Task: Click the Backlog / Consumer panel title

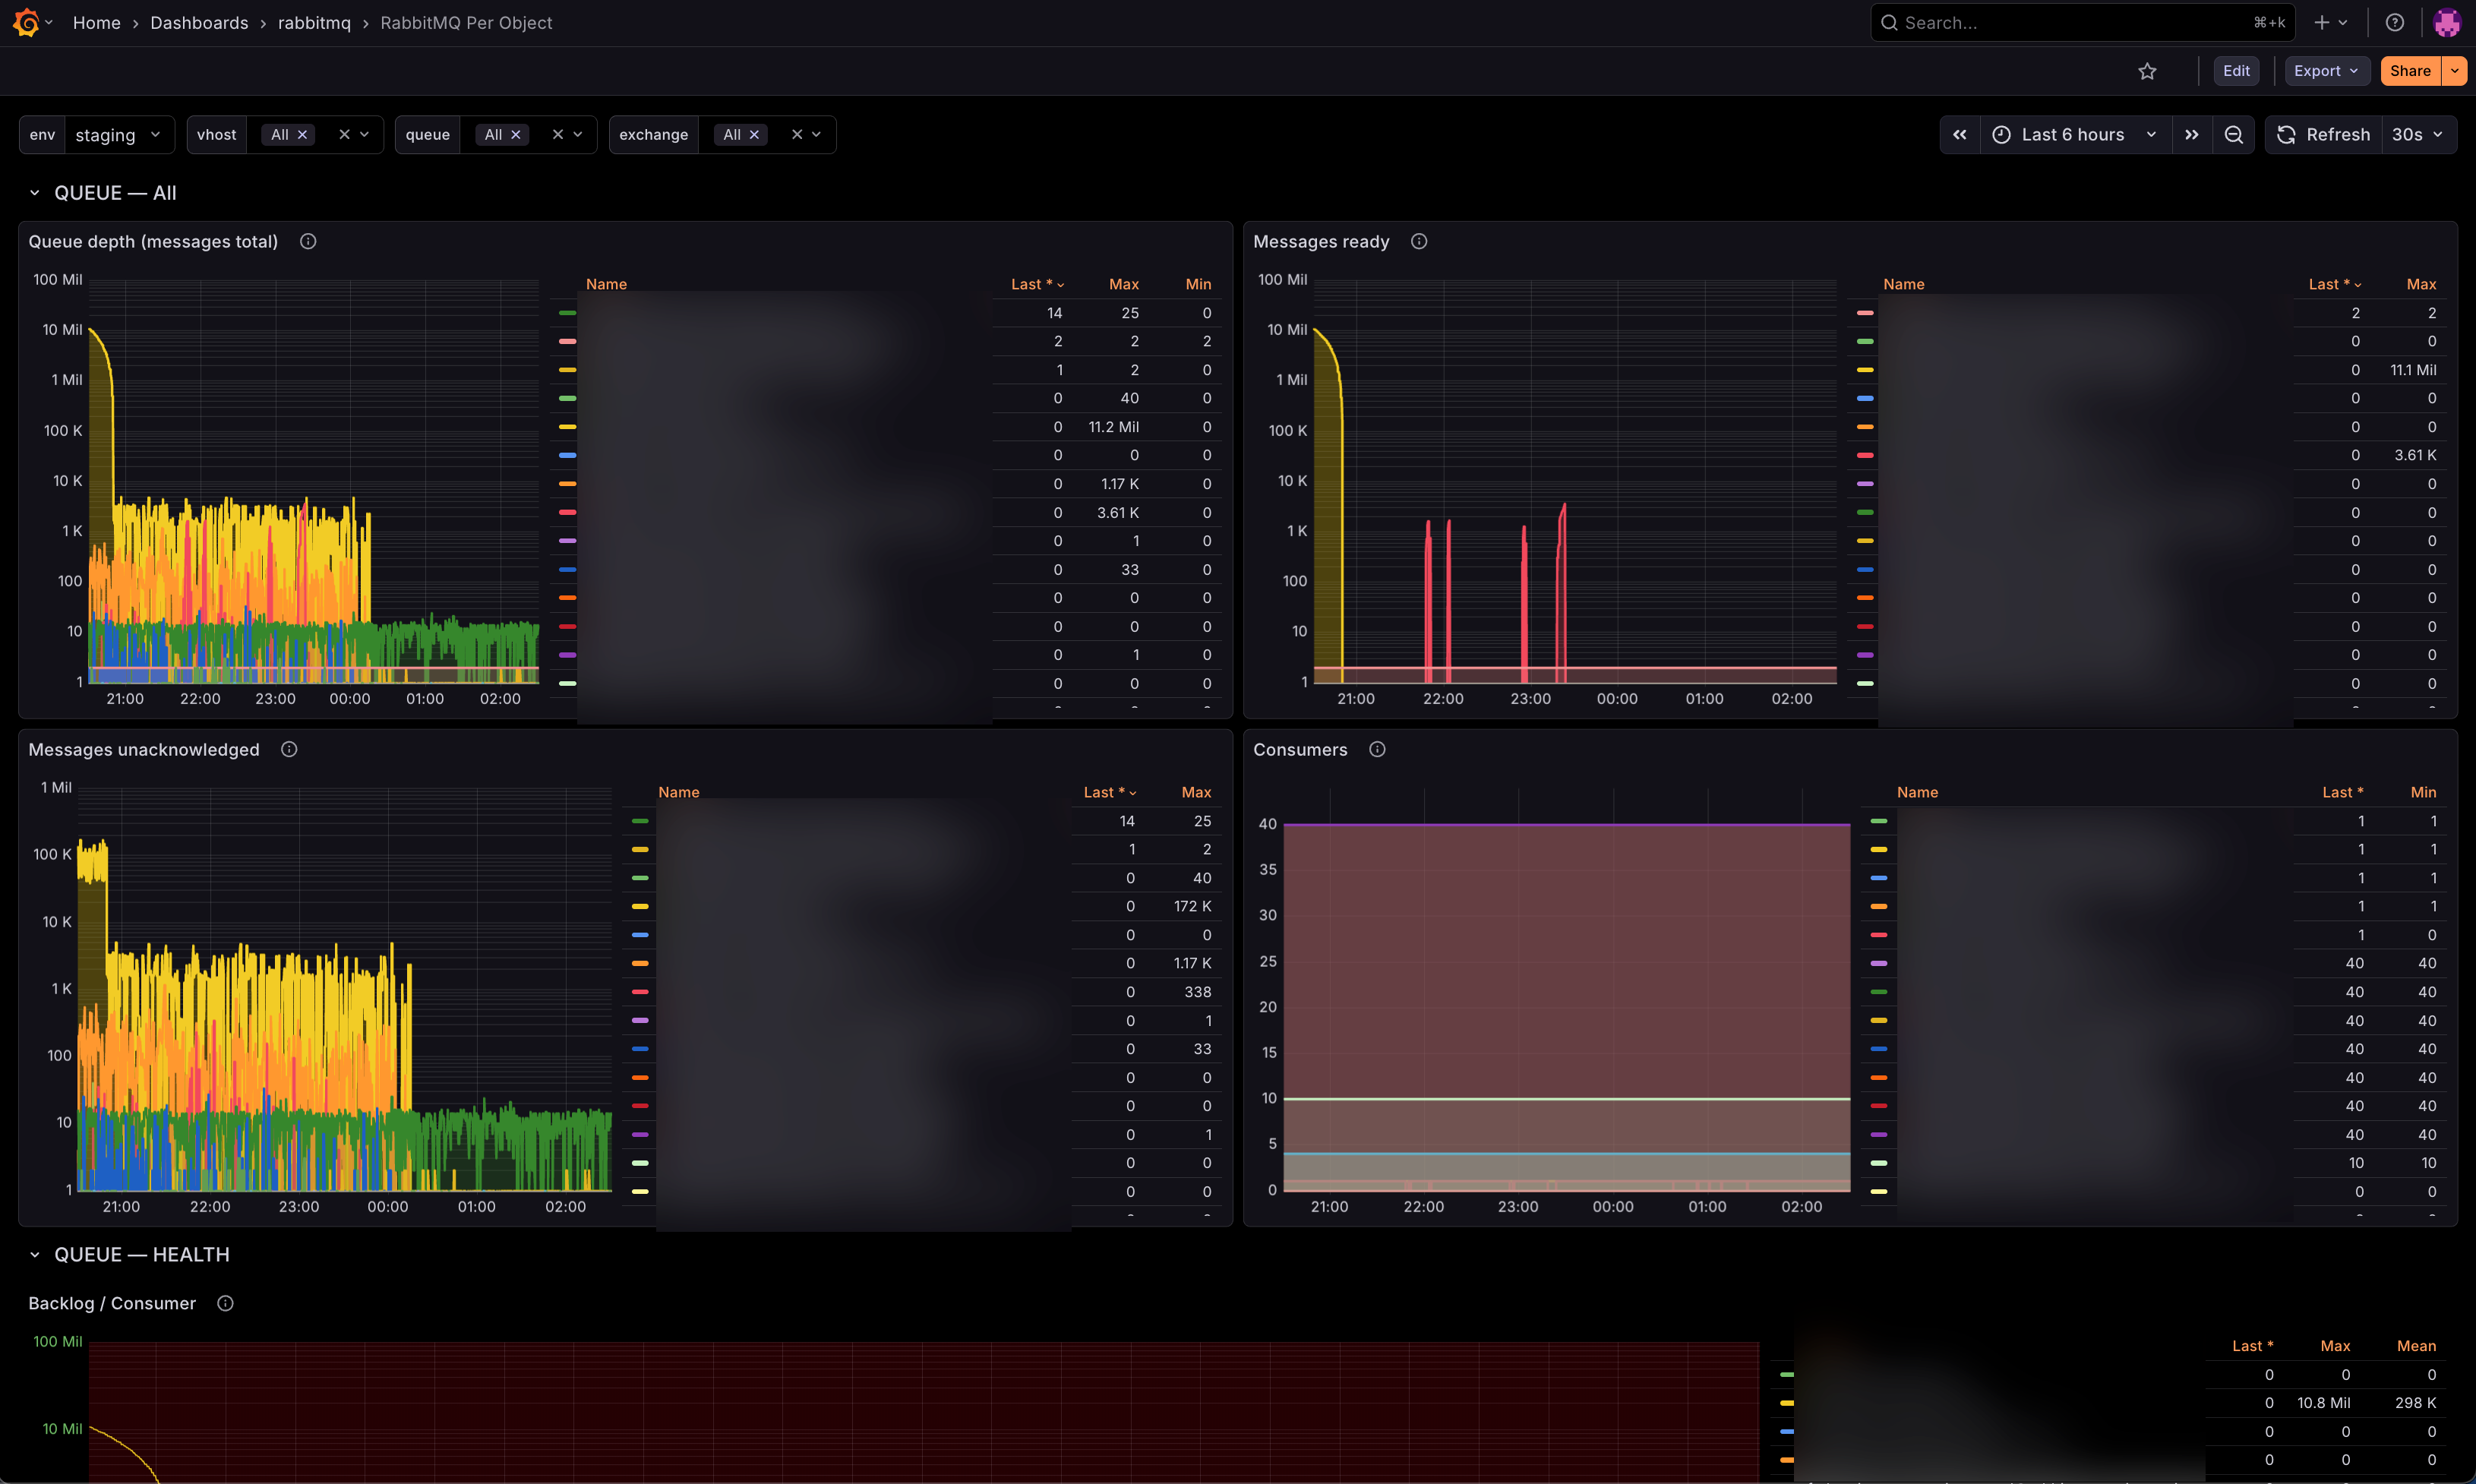Action: pos(112,1303)
